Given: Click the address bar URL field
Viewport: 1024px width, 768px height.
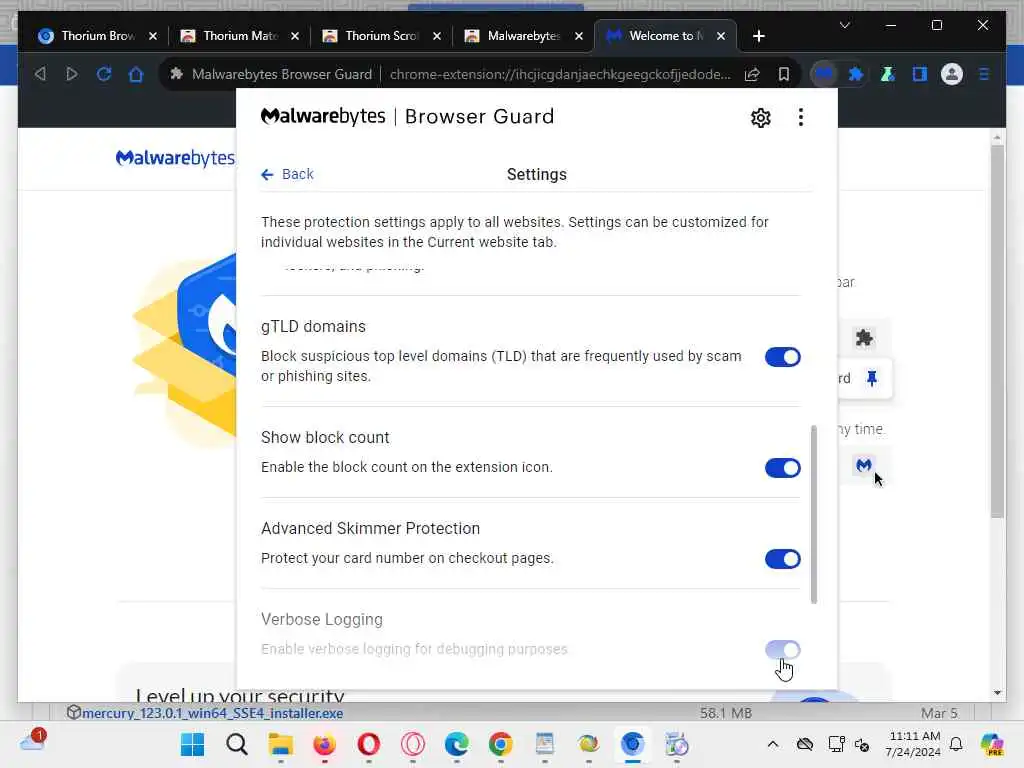Looking at the screenshot, I should (x=560, y=74).
